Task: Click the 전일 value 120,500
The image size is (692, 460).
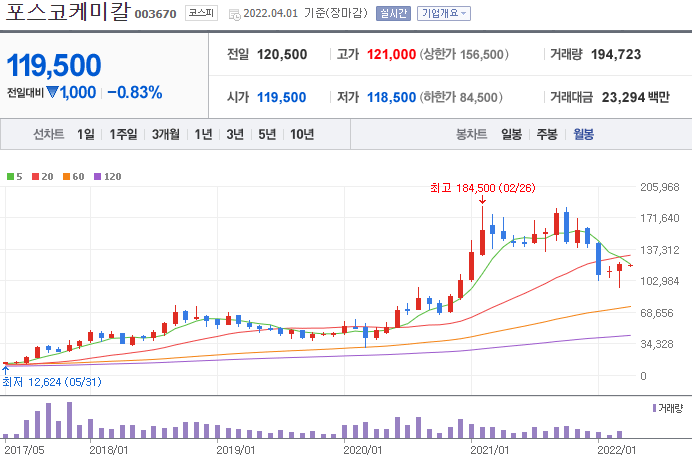Action: [282, 55]
